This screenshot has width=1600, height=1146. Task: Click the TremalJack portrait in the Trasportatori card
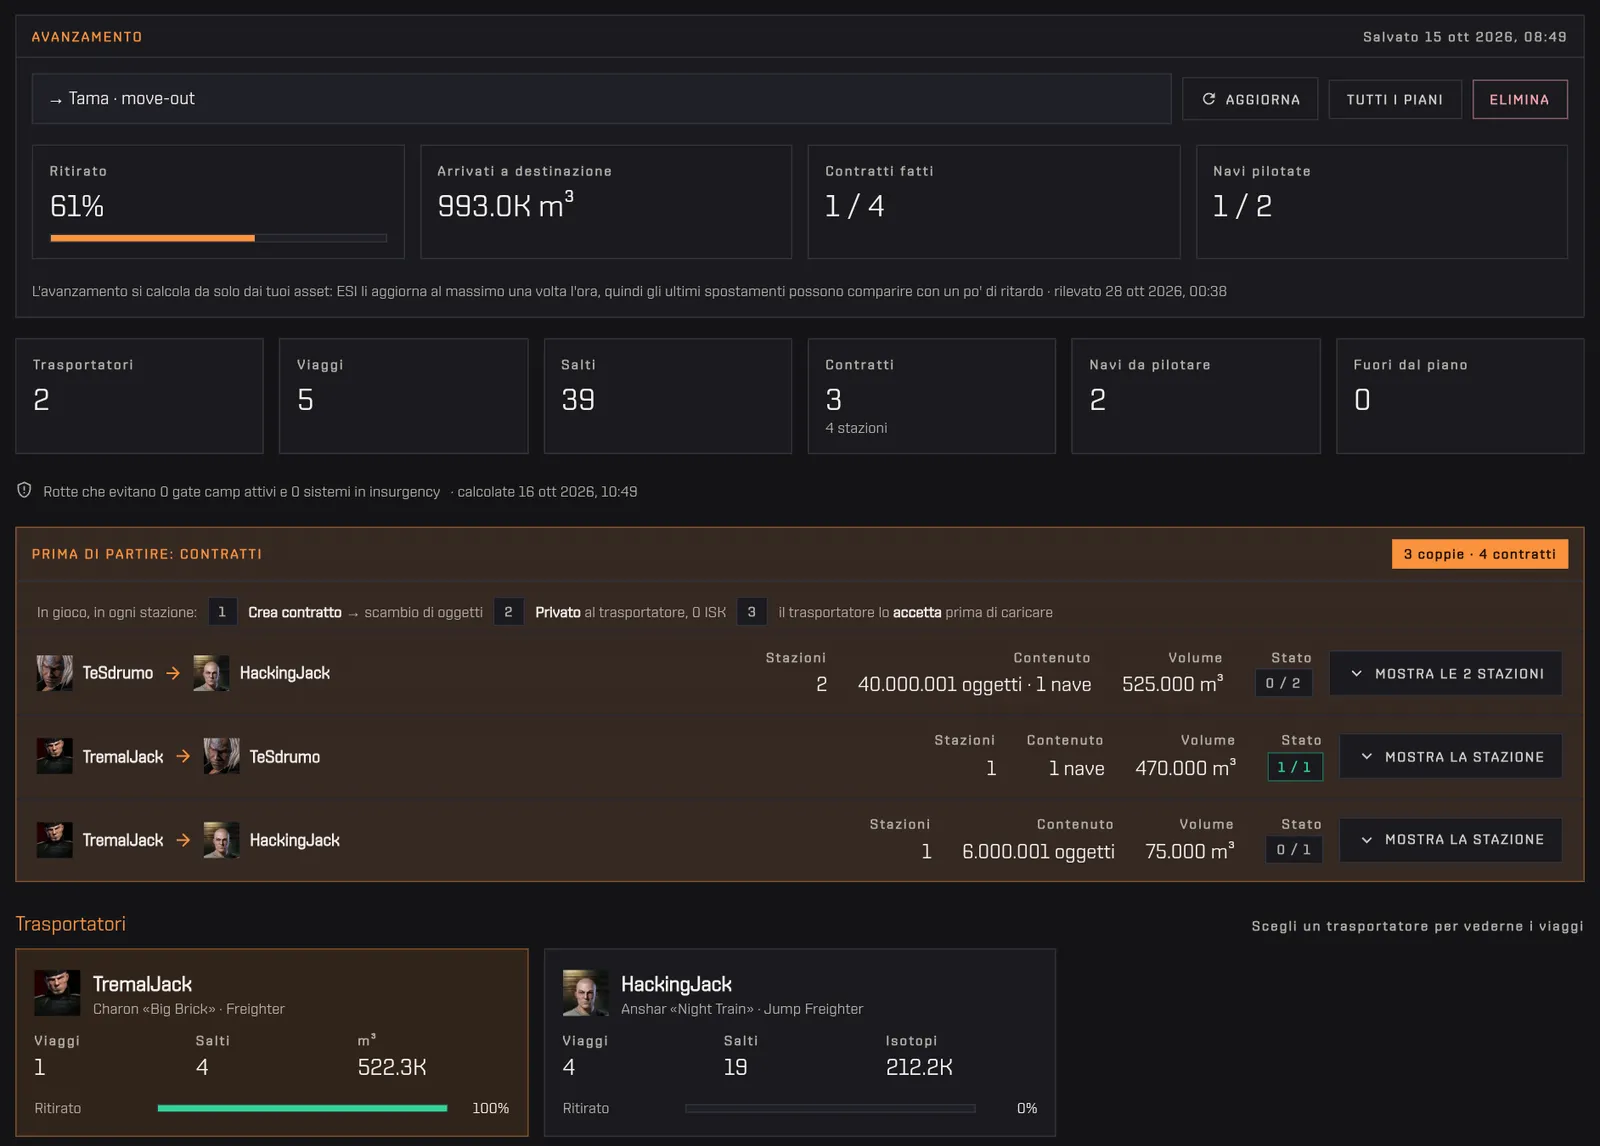57,993
